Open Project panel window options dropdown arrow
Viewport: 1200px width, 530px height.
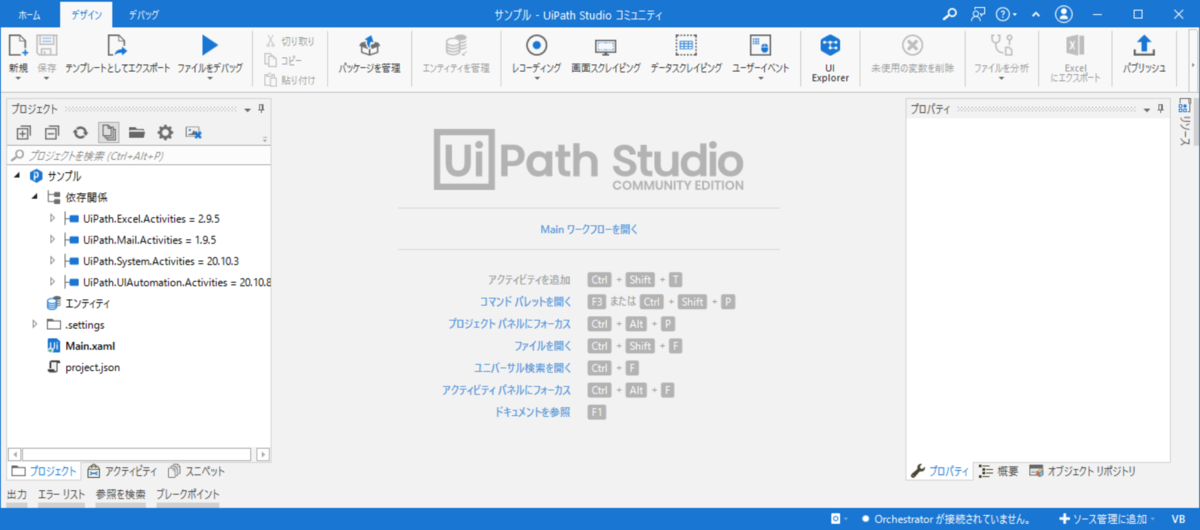pos(247,108)
